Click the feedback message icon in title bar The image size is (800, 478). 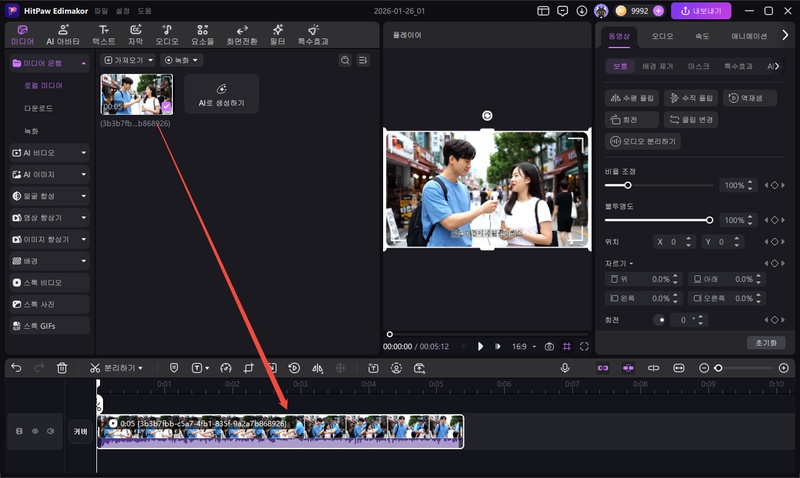562,11
